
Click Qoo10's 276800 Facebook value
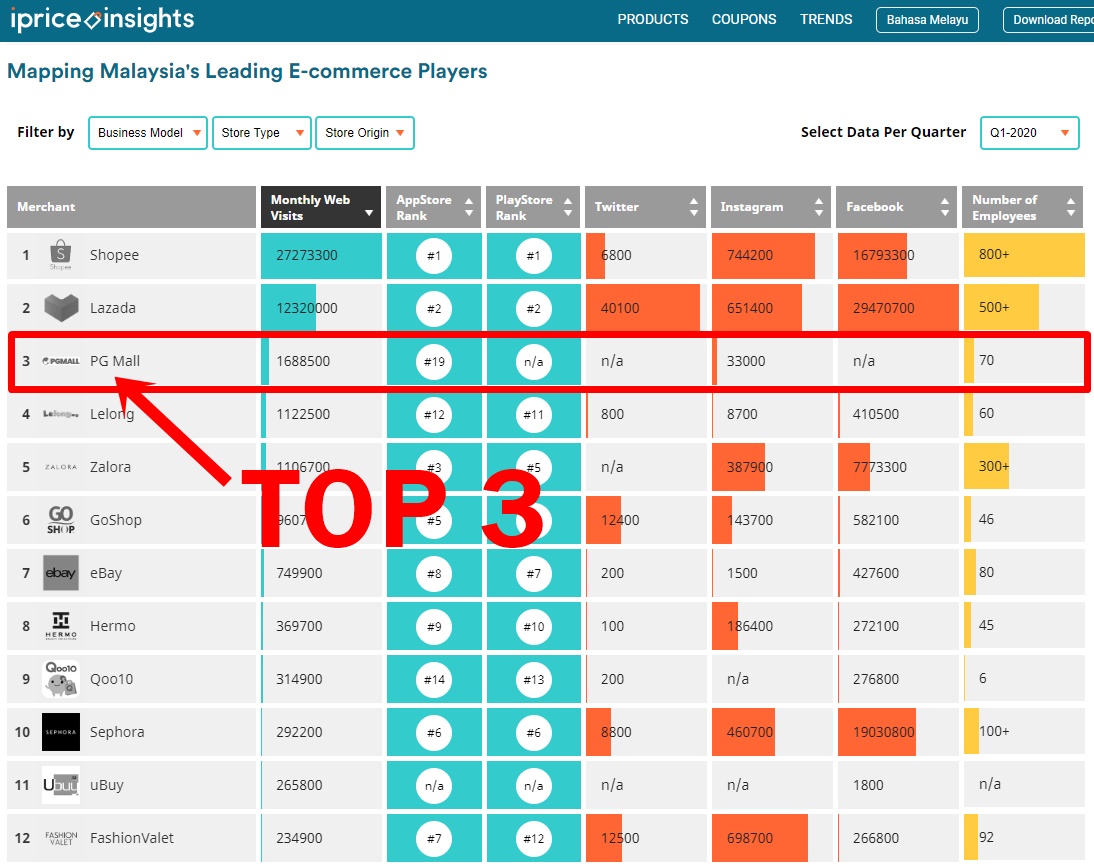pyautogui.click(x=876, y=679)
